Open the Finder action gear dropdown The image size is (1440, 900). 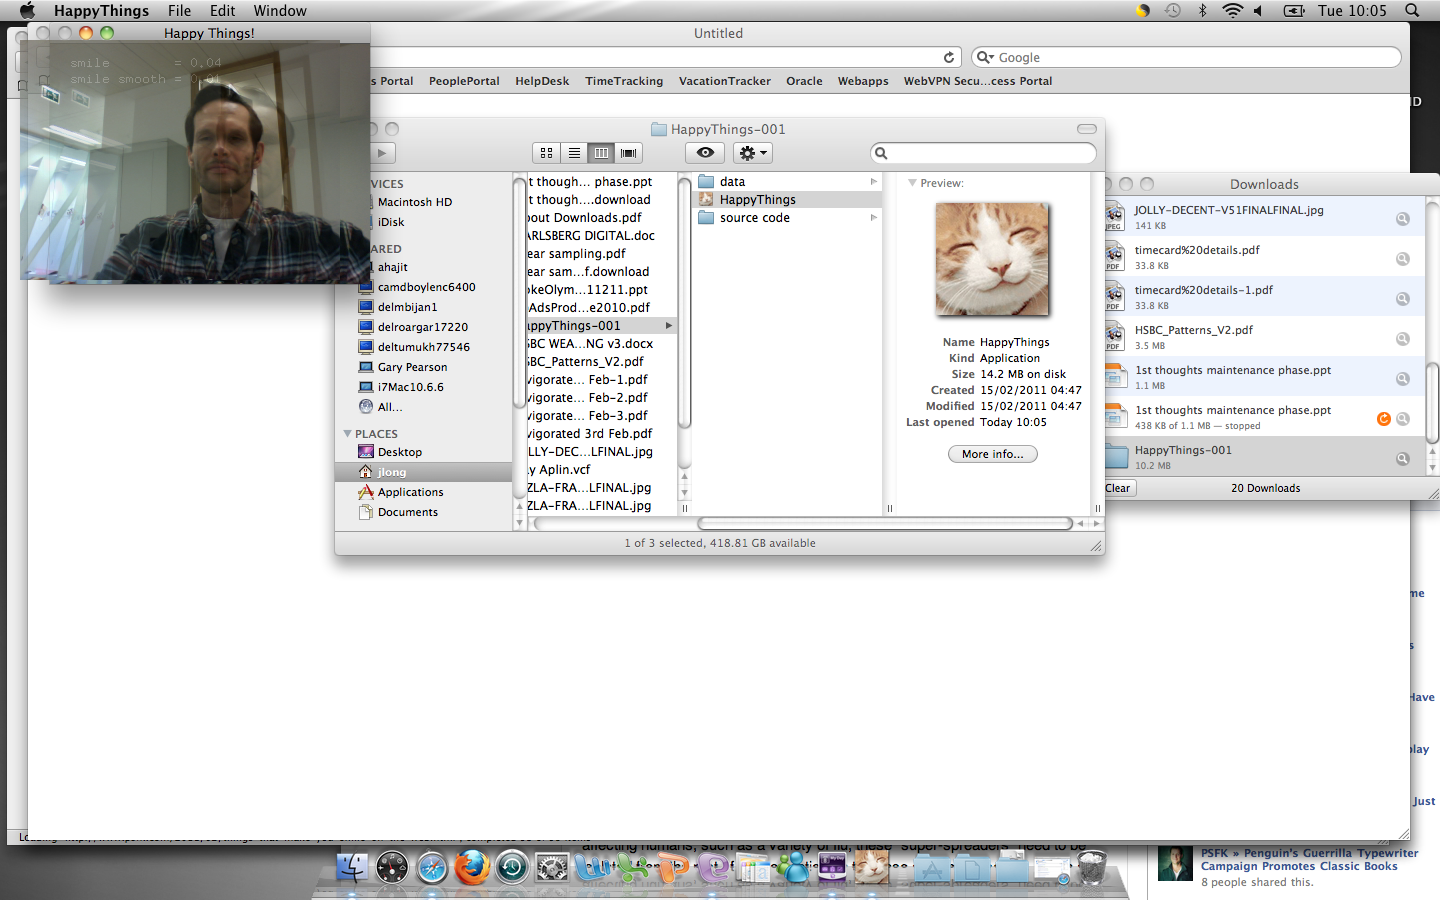pos(752,153)
